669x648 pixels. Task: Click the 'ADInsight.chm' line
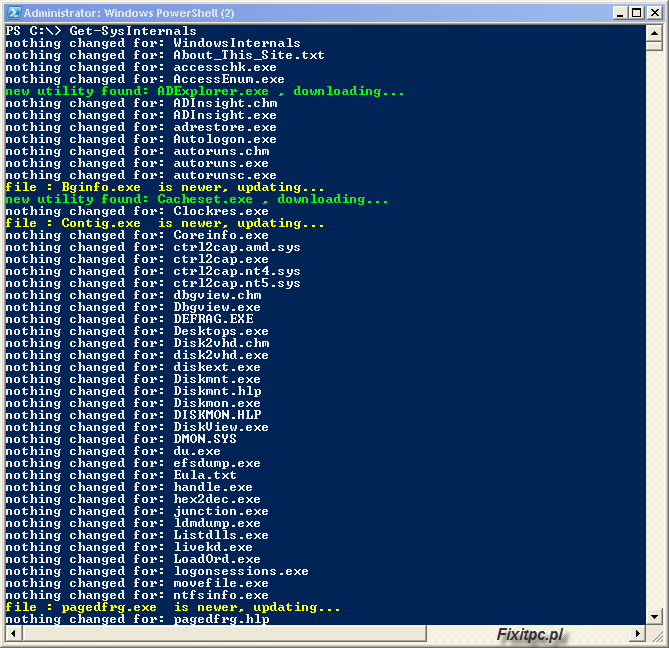pyautogui.click(x=141, y=103)
